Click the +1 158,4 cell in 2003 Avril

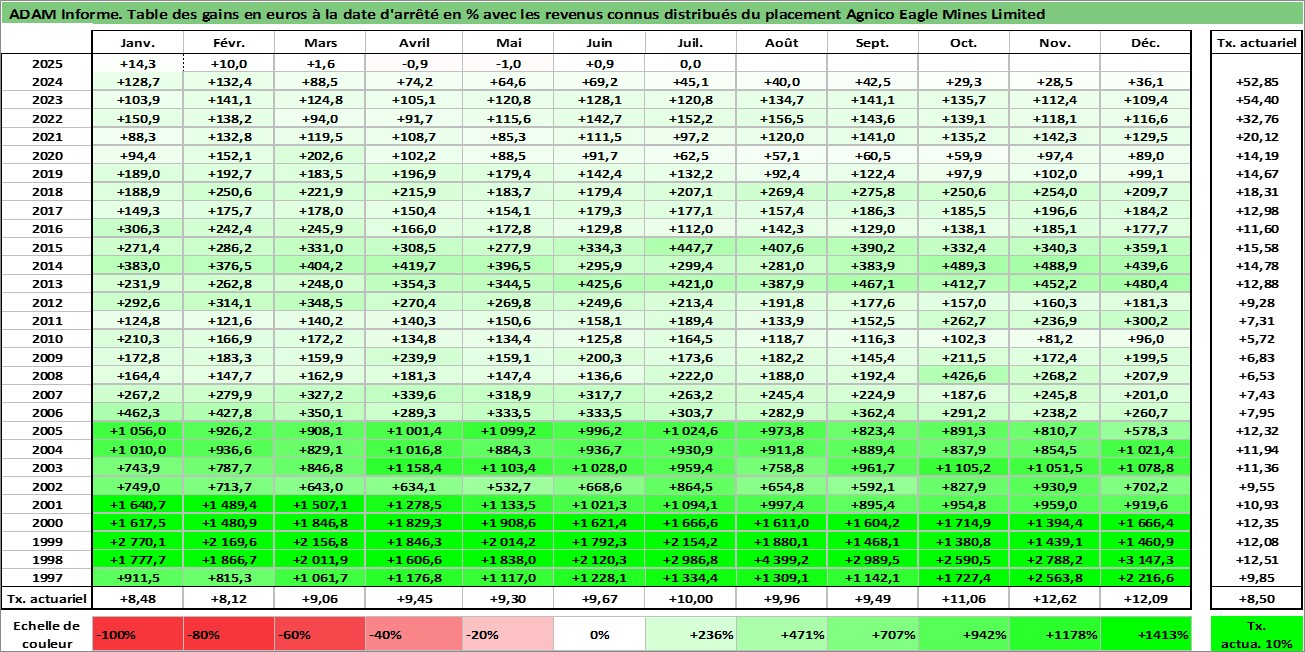point(412,468)
